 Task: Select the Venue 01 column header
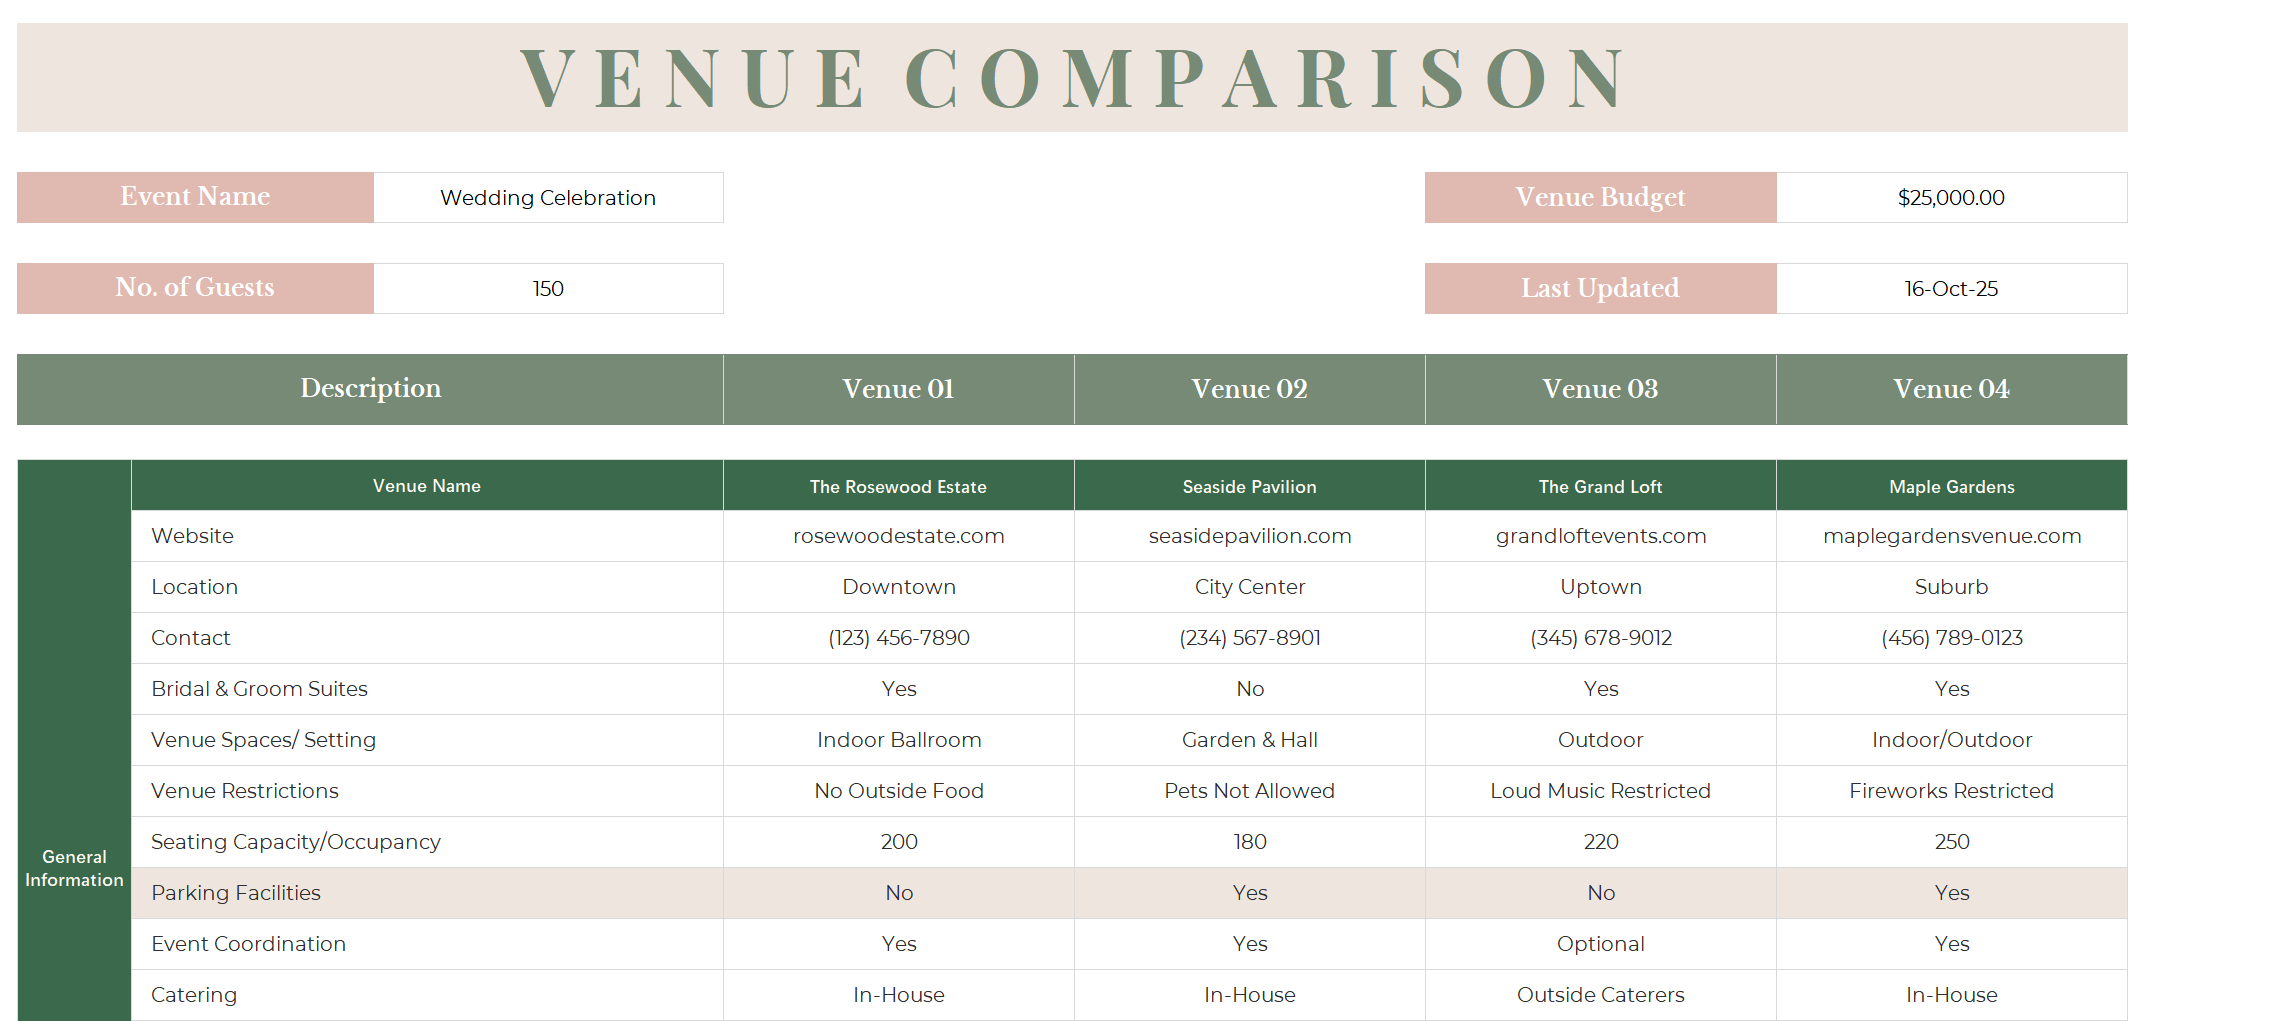point(898,389)
